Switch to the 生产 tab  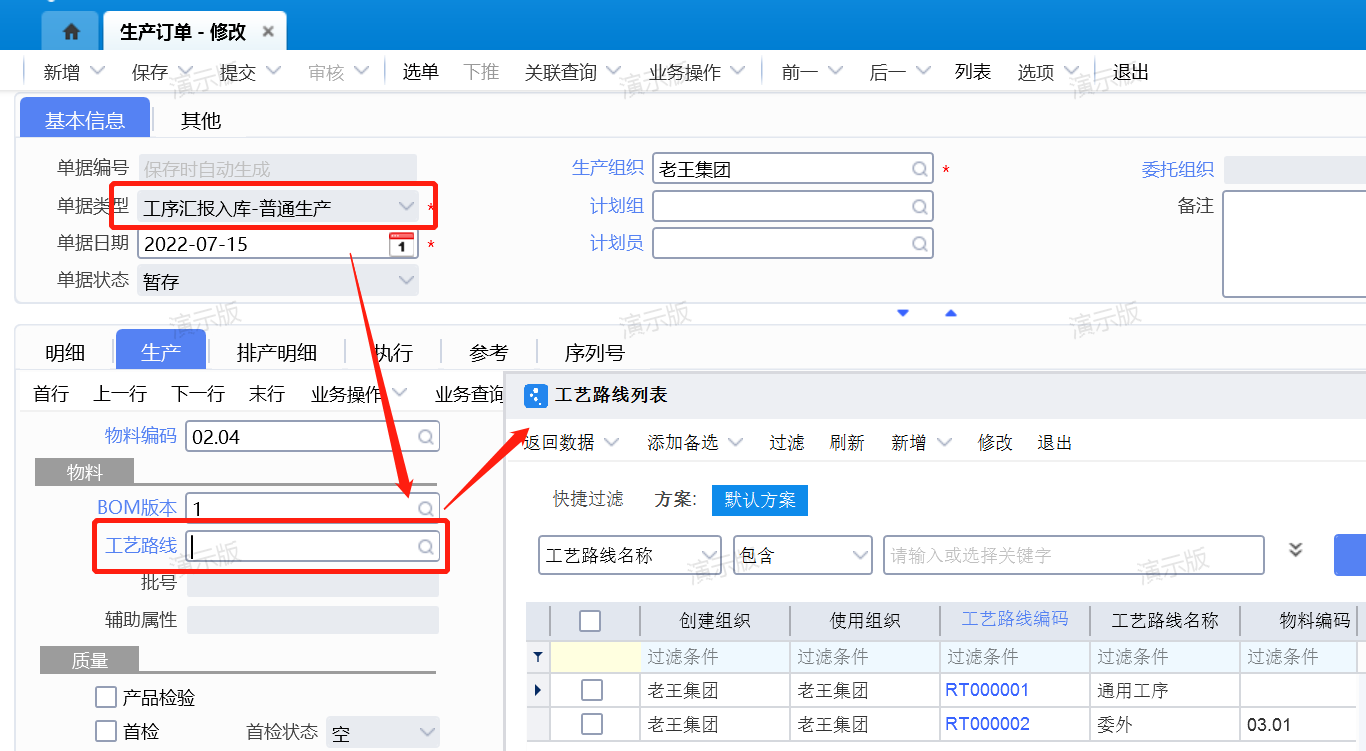tap(161, 352)
